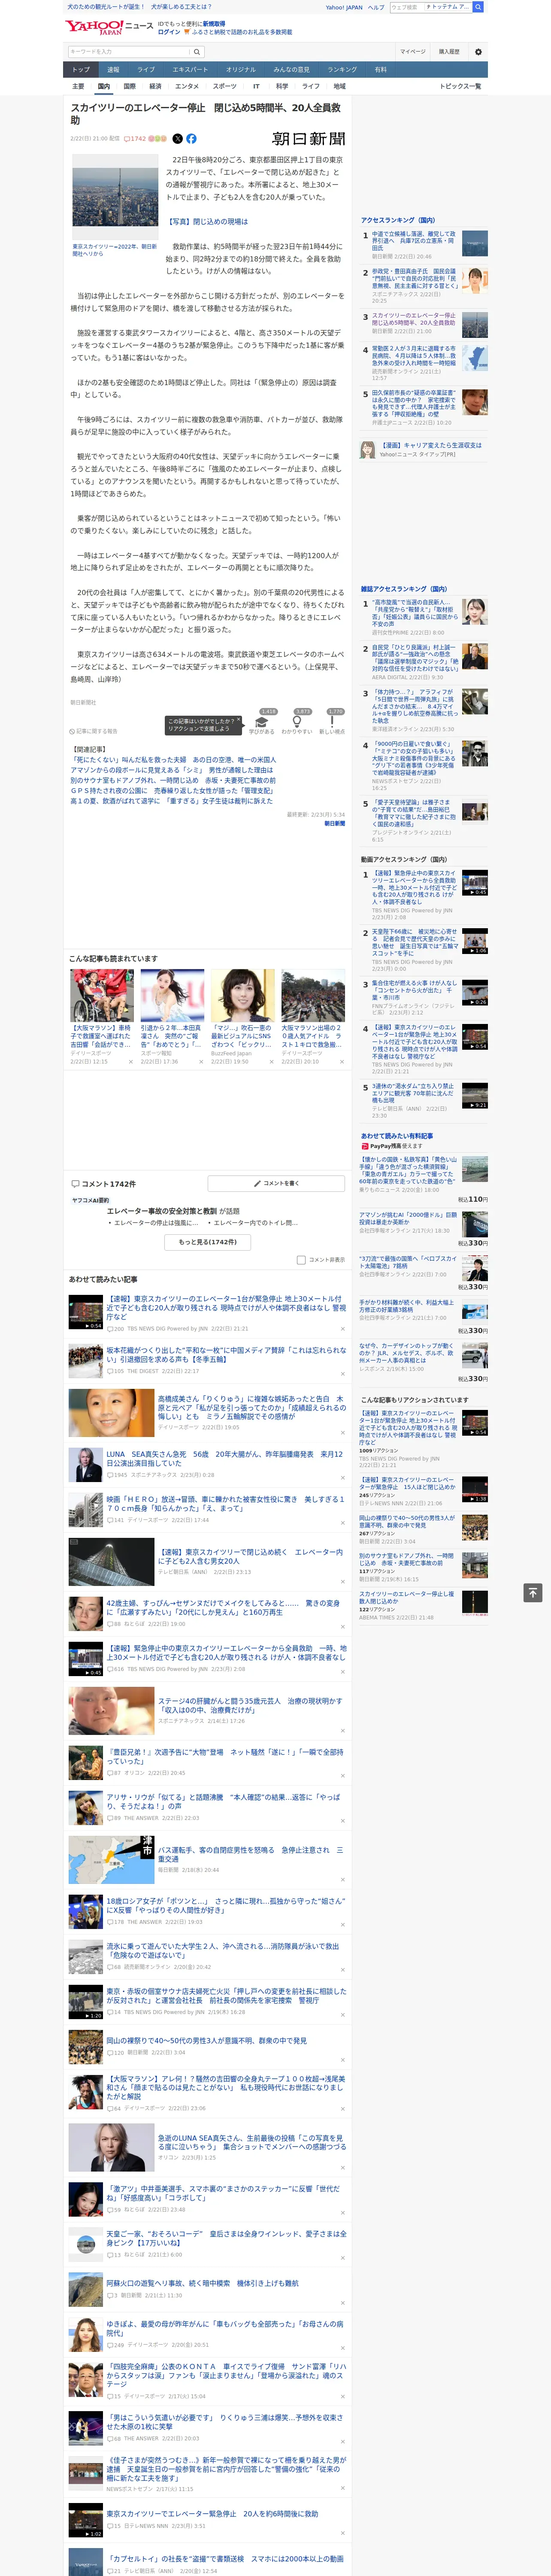
Task: Select the ライブ navigation tab
Action: (x=146, y=70)
